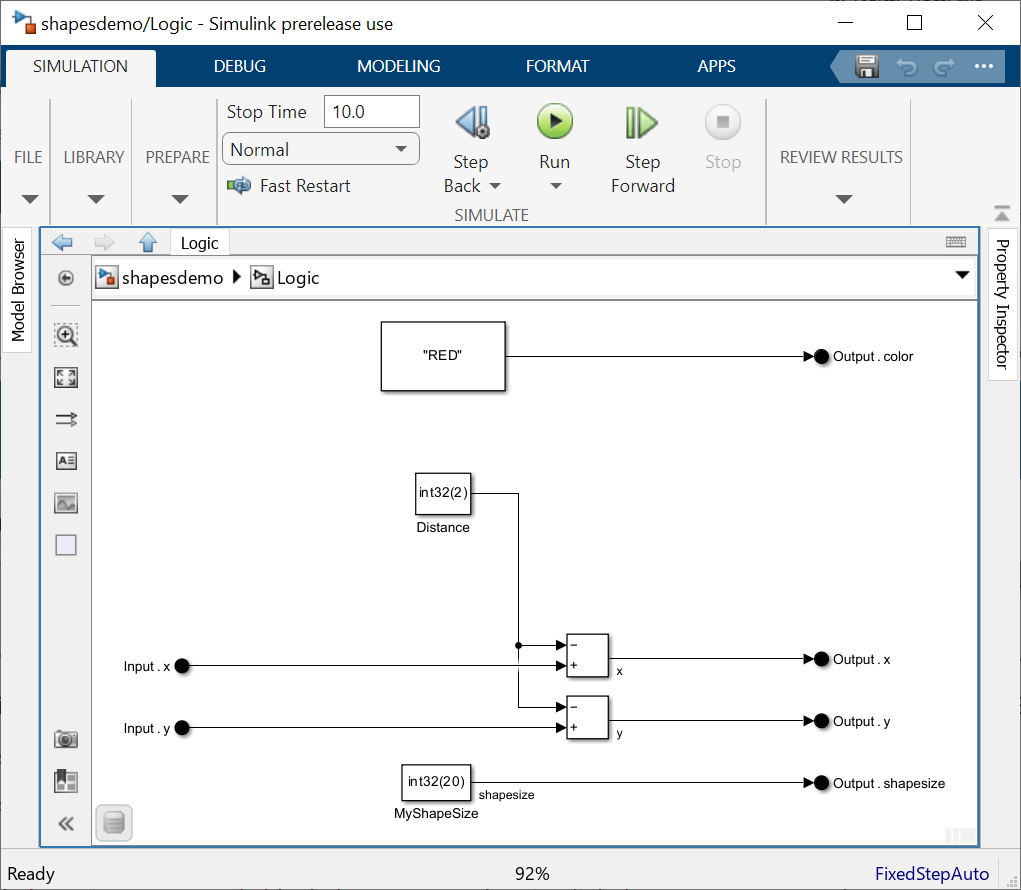Viewport: 1021px width, 890px height.
Task: Switch to the FORMAT tab
Action: point(557,66)
